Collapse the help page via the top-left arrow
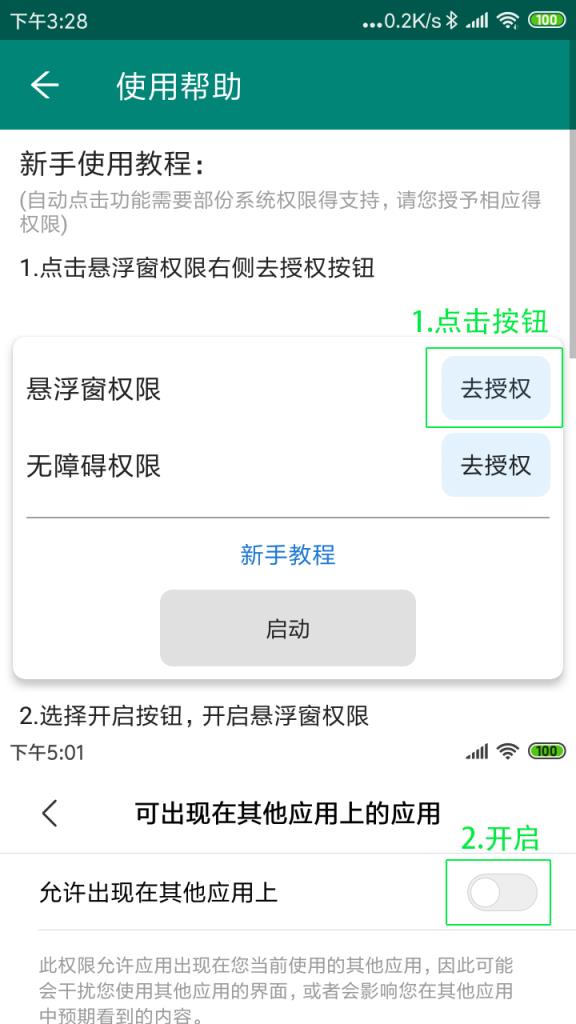 [44, 86]
